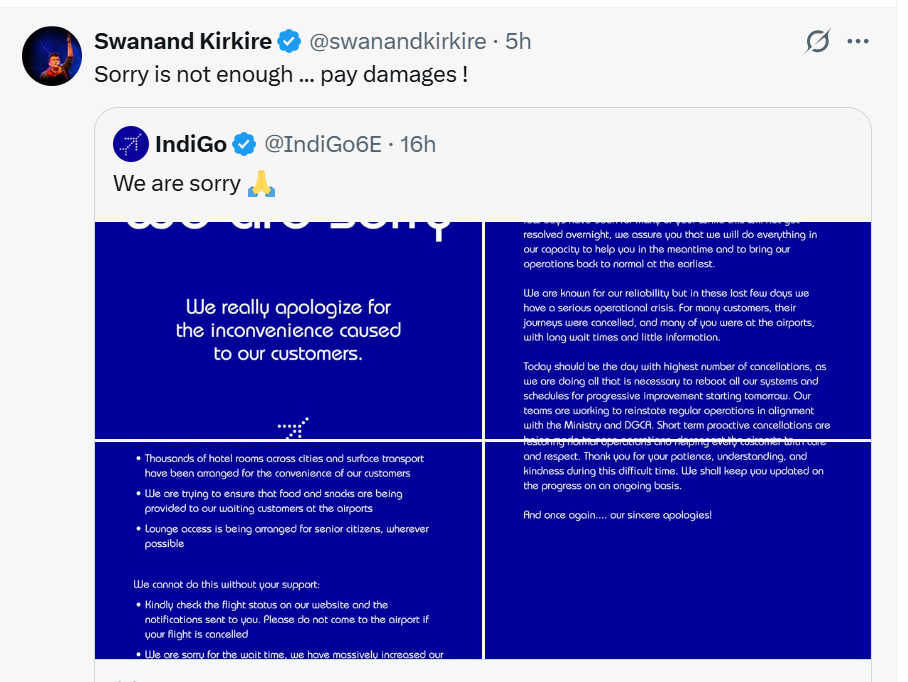
Task: Open the @swanandkirkire handle link
Action: (397, 42)
